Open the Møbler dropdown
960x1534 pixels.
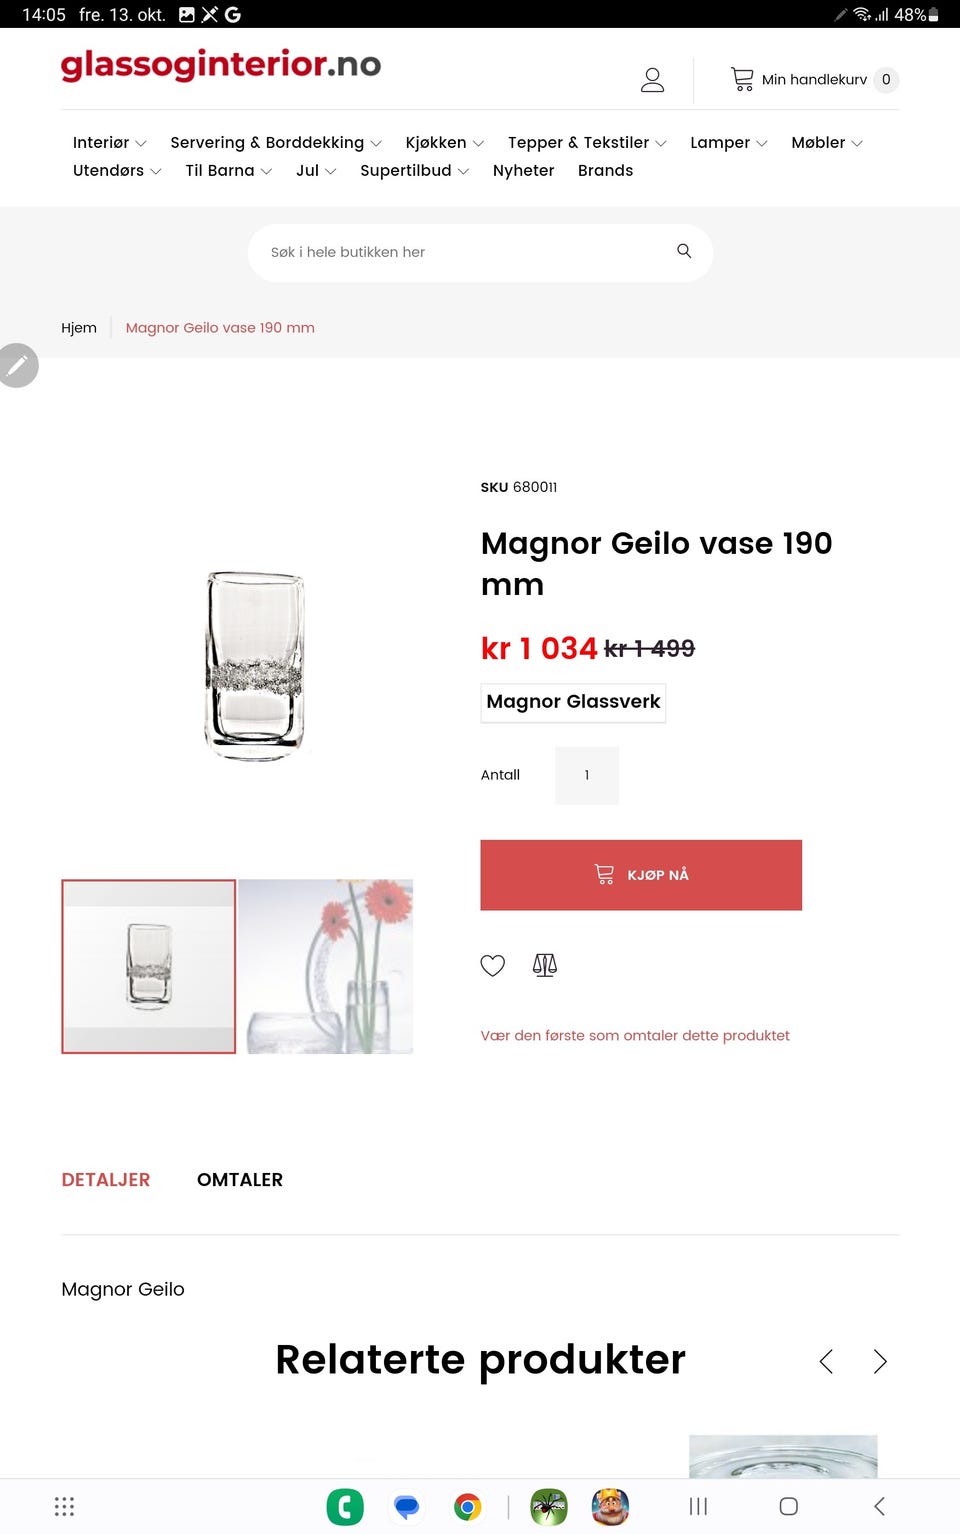click(x=825, y=142)
